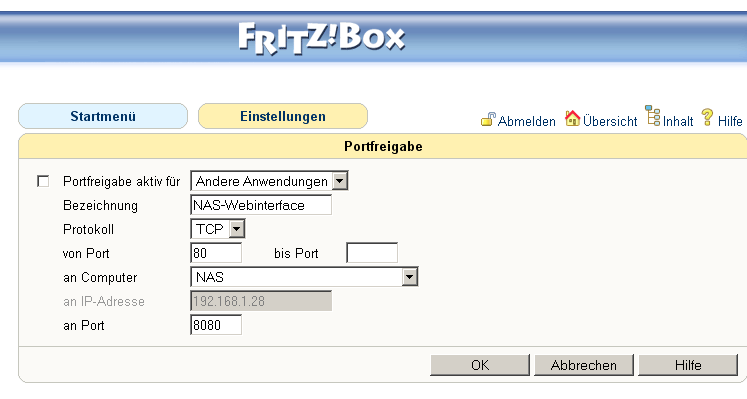Viewport: 747px width, 399px height.
Task: Click the an Port 8080 field
Action: [x=216, y=325]
